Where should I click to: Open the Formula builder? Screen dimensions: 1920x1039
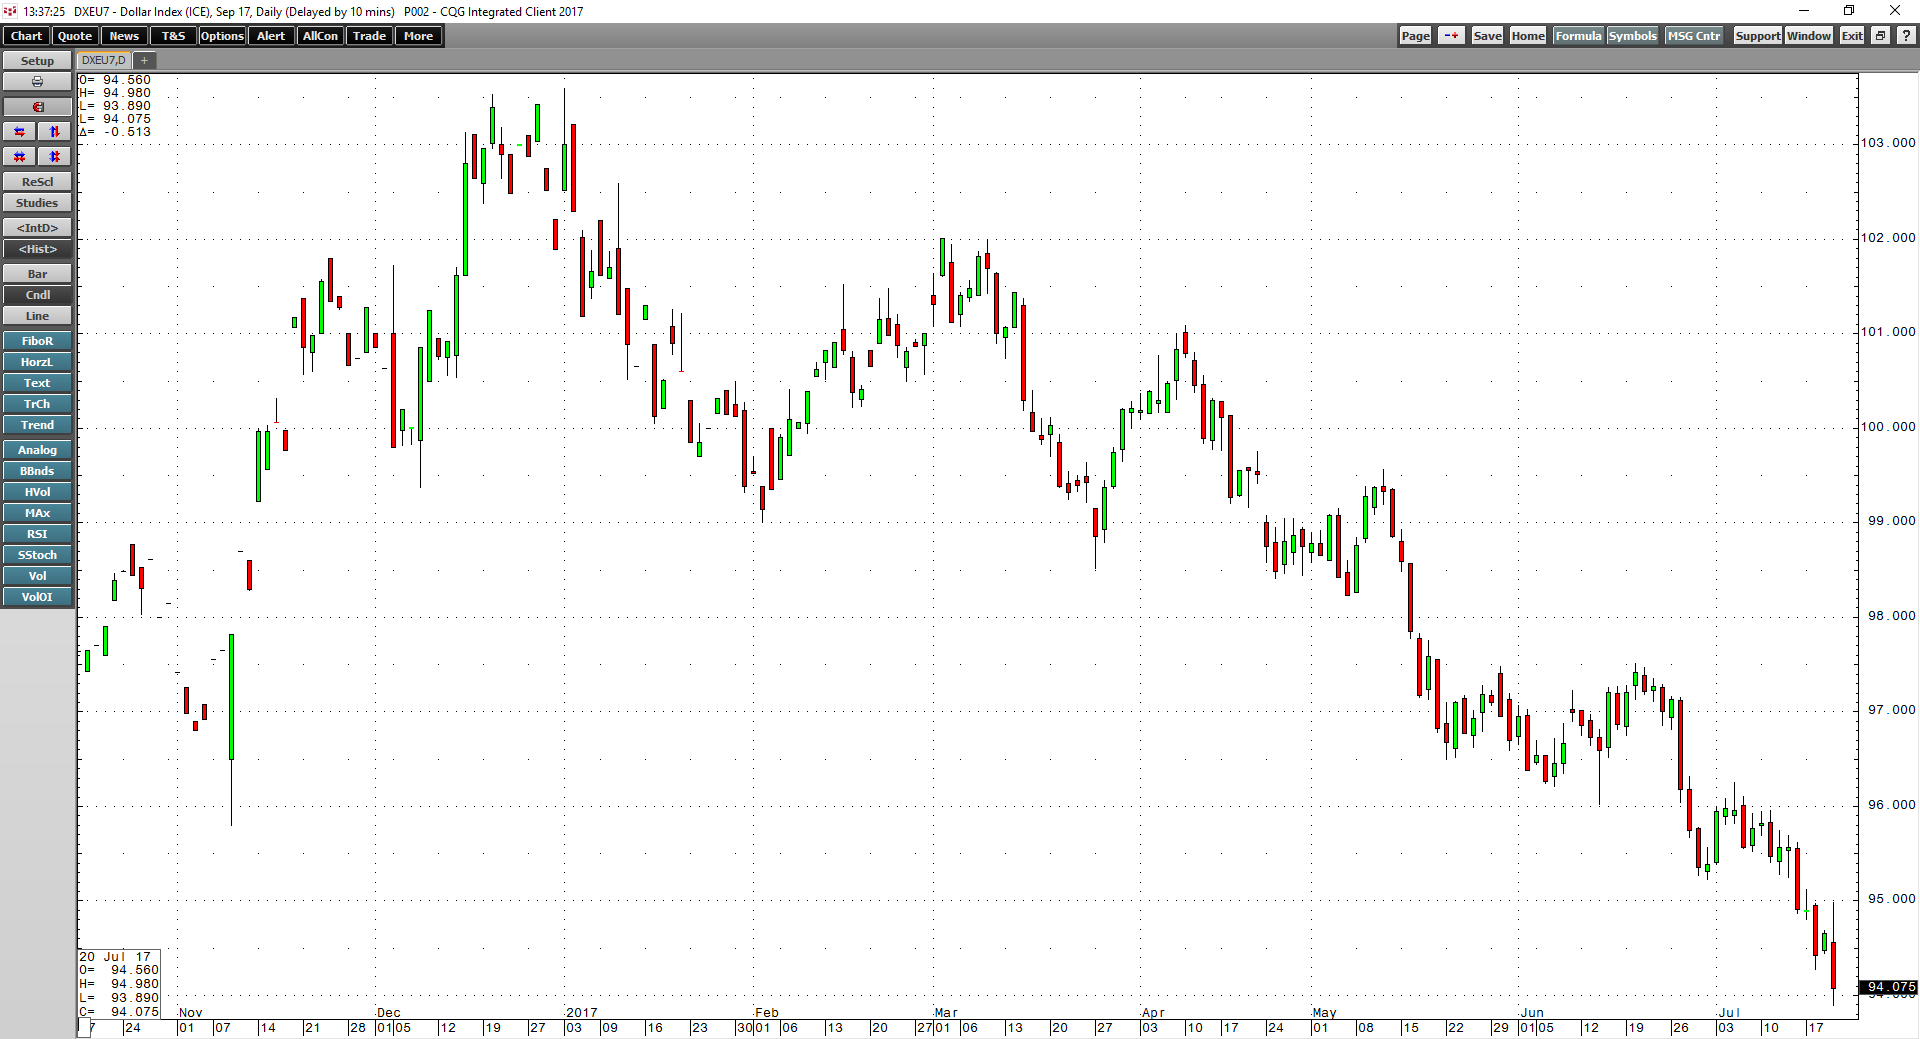[1578, 36]
